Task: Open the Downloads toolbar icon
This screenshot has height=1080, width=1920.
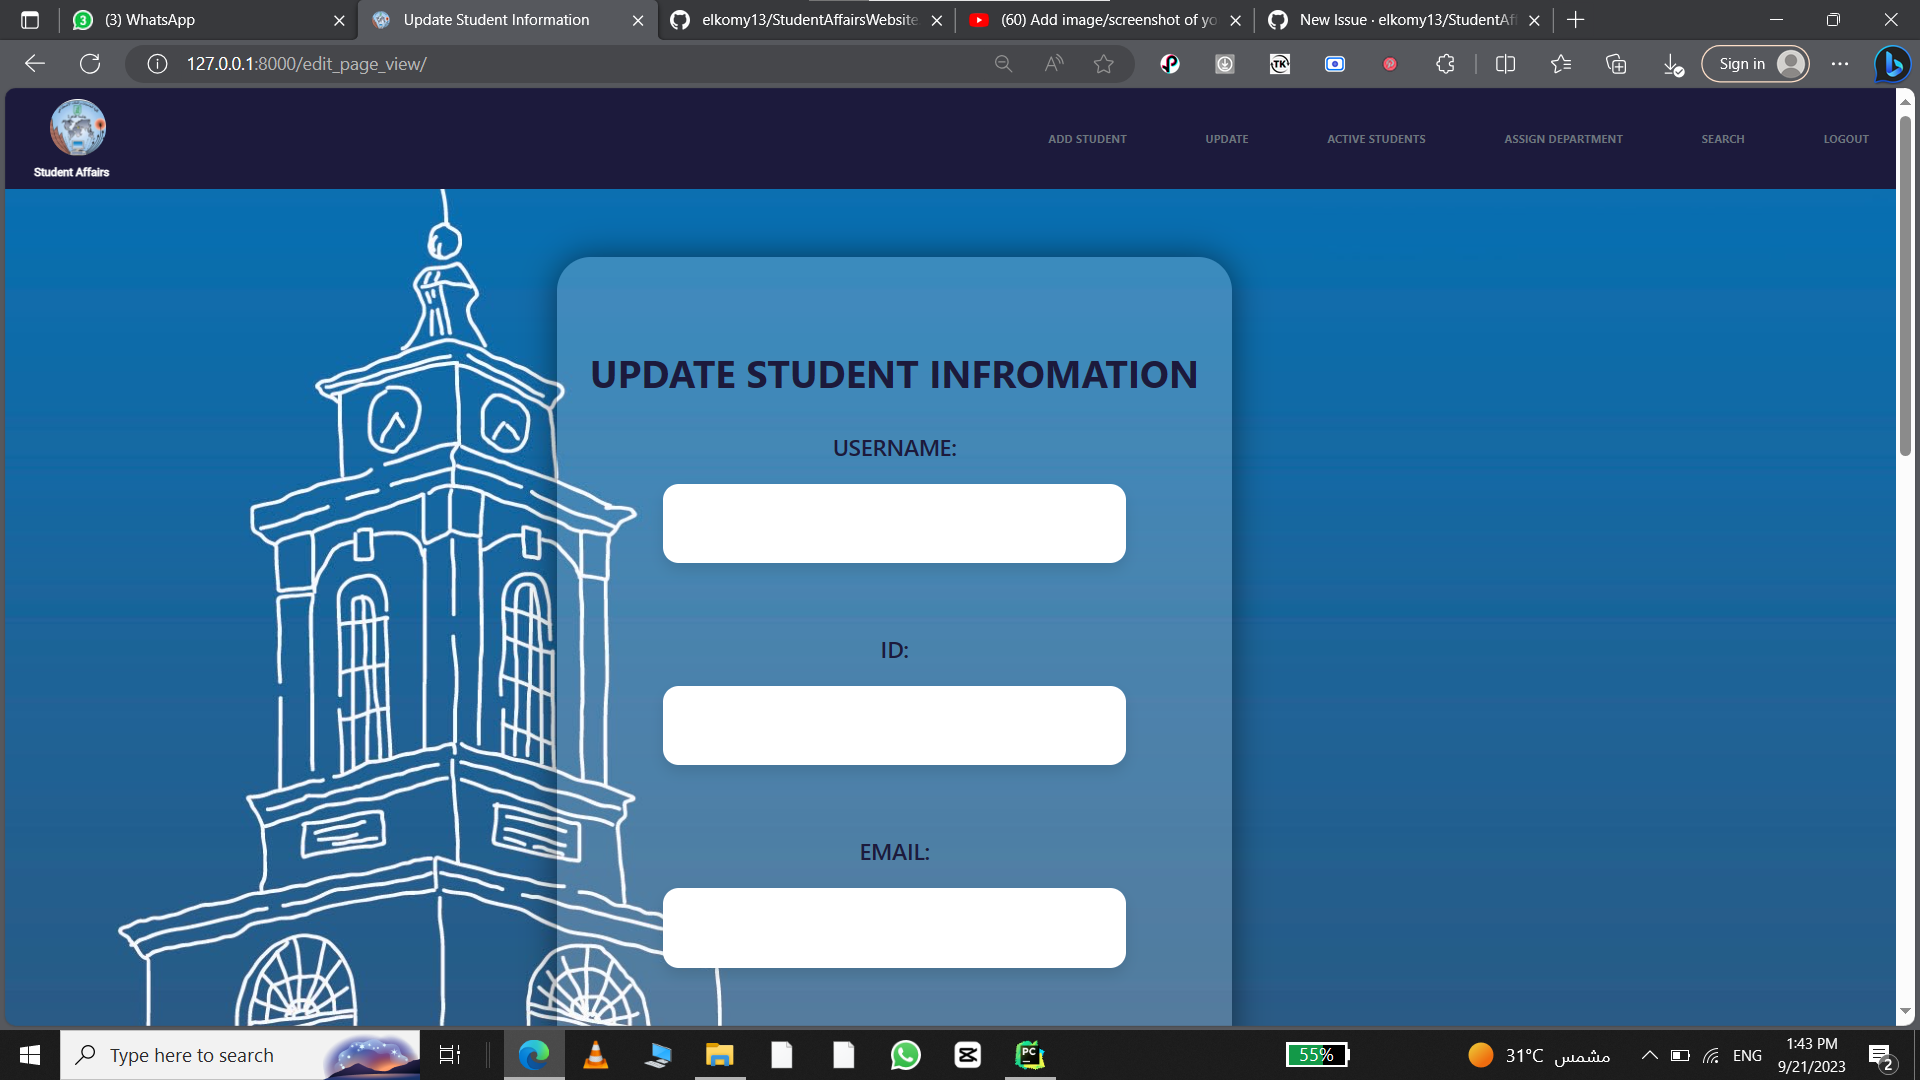Action: [x=1671, y=64]
